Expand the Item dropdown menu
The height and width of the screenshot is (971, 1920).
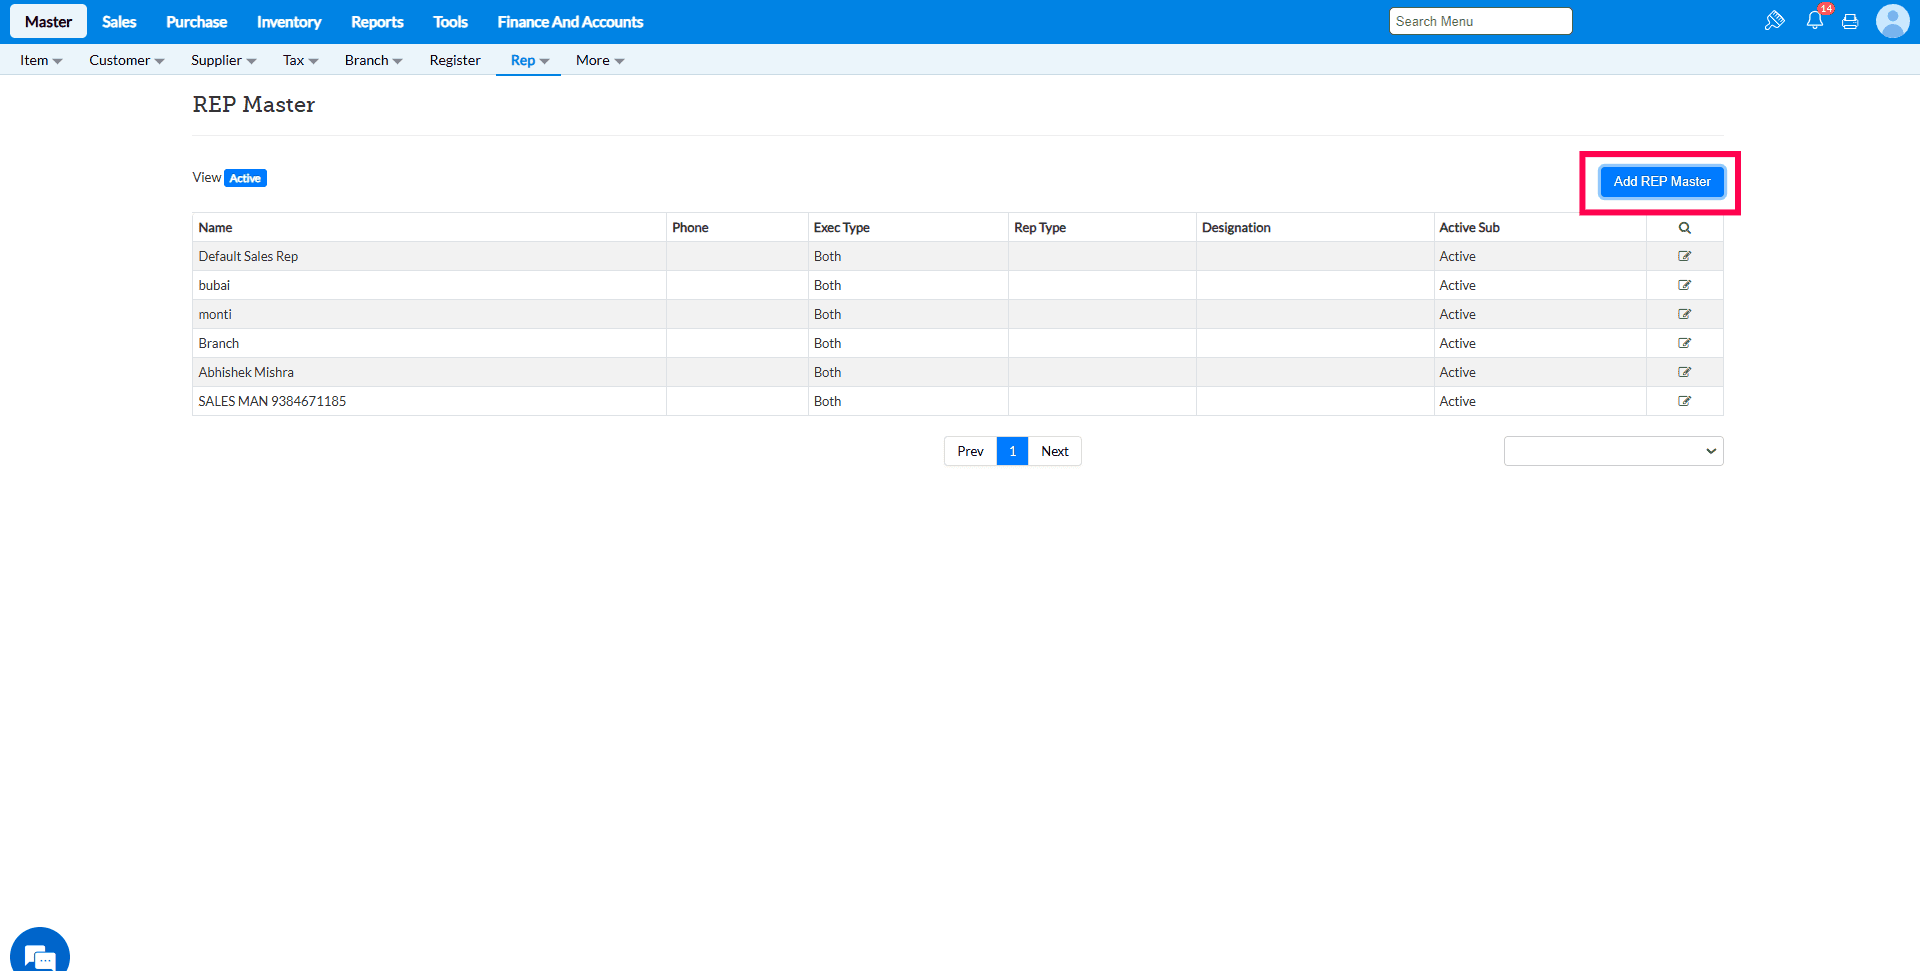[x=41, y=61]
